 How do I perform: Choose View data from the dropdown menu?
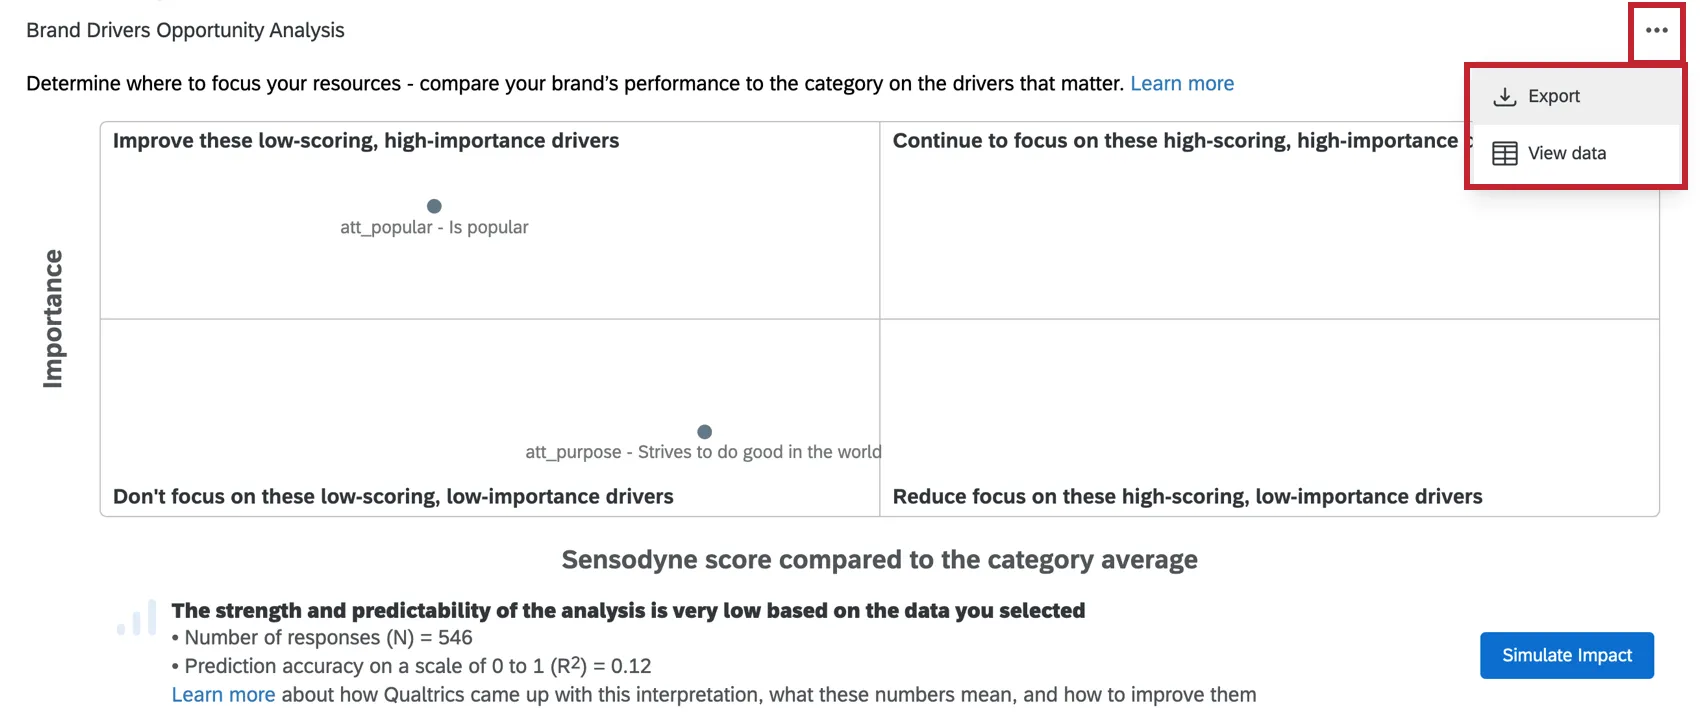1566,152
